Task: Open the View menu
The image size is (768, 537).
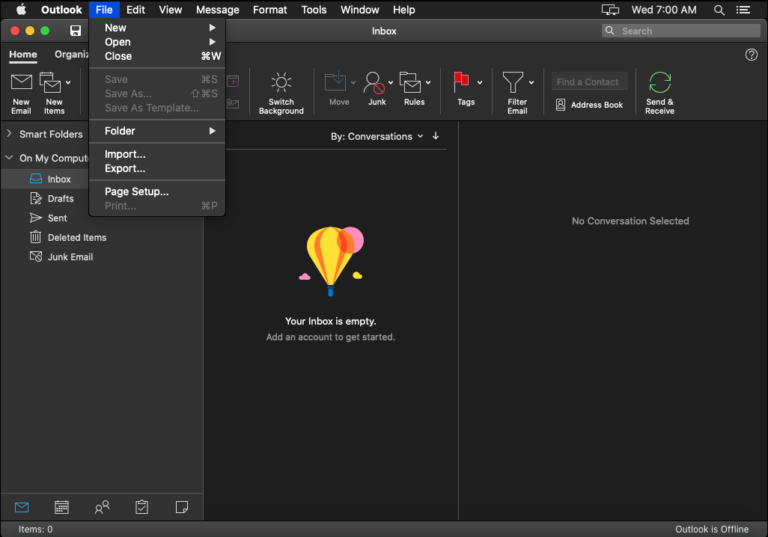Action: [170, 10]
